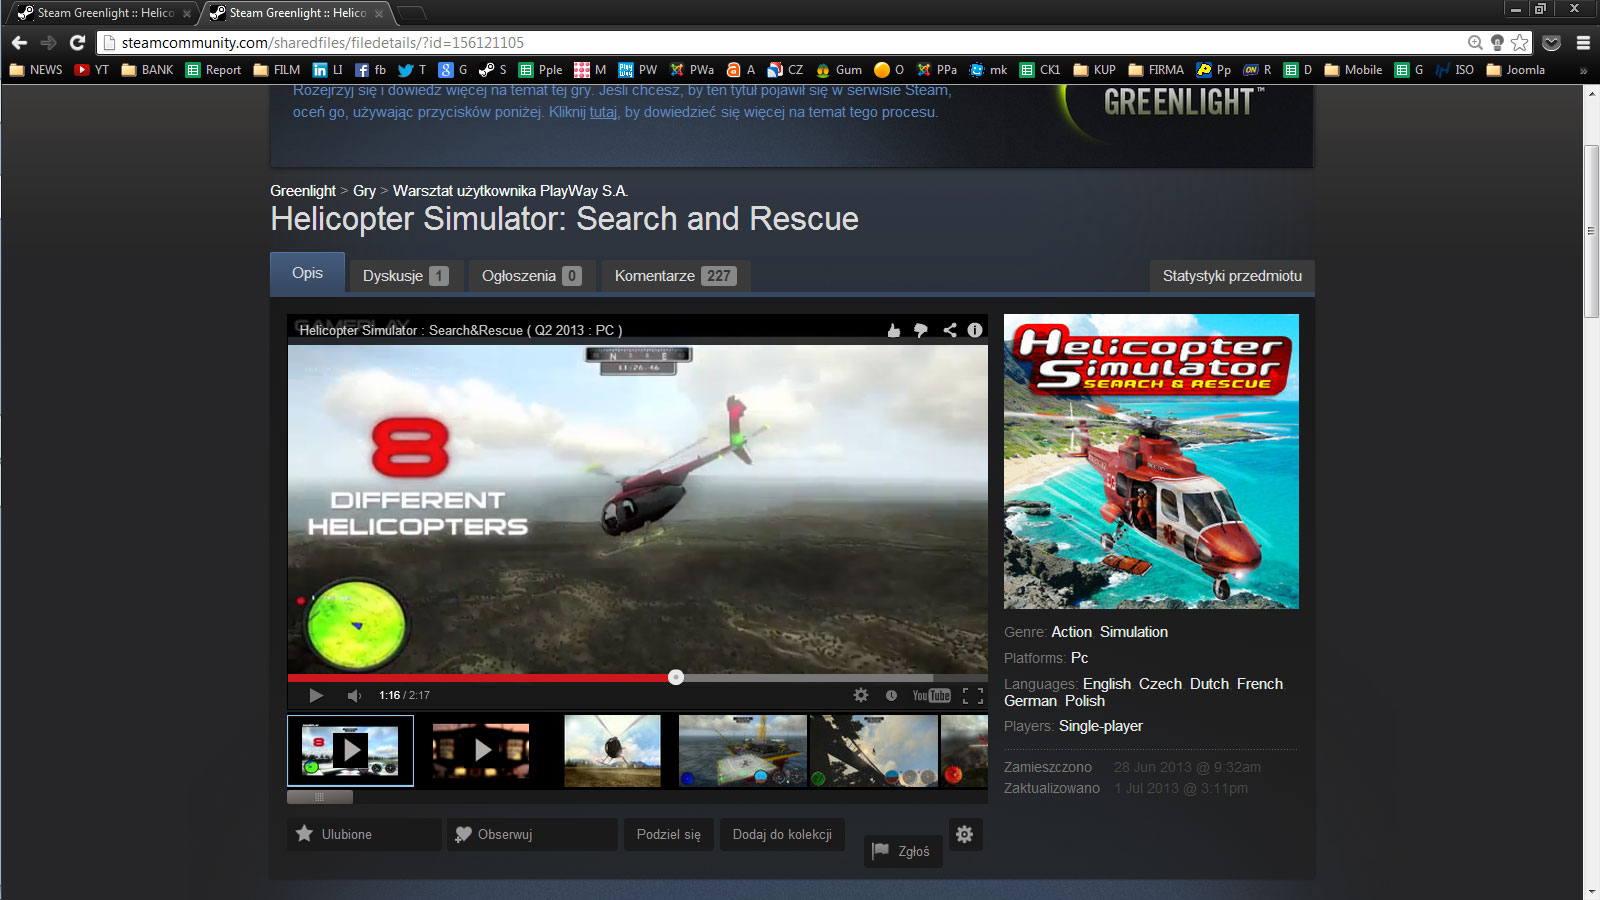Like the video with thumbs-up icon
Screen dimensions: 1600x900
(894, 330)
